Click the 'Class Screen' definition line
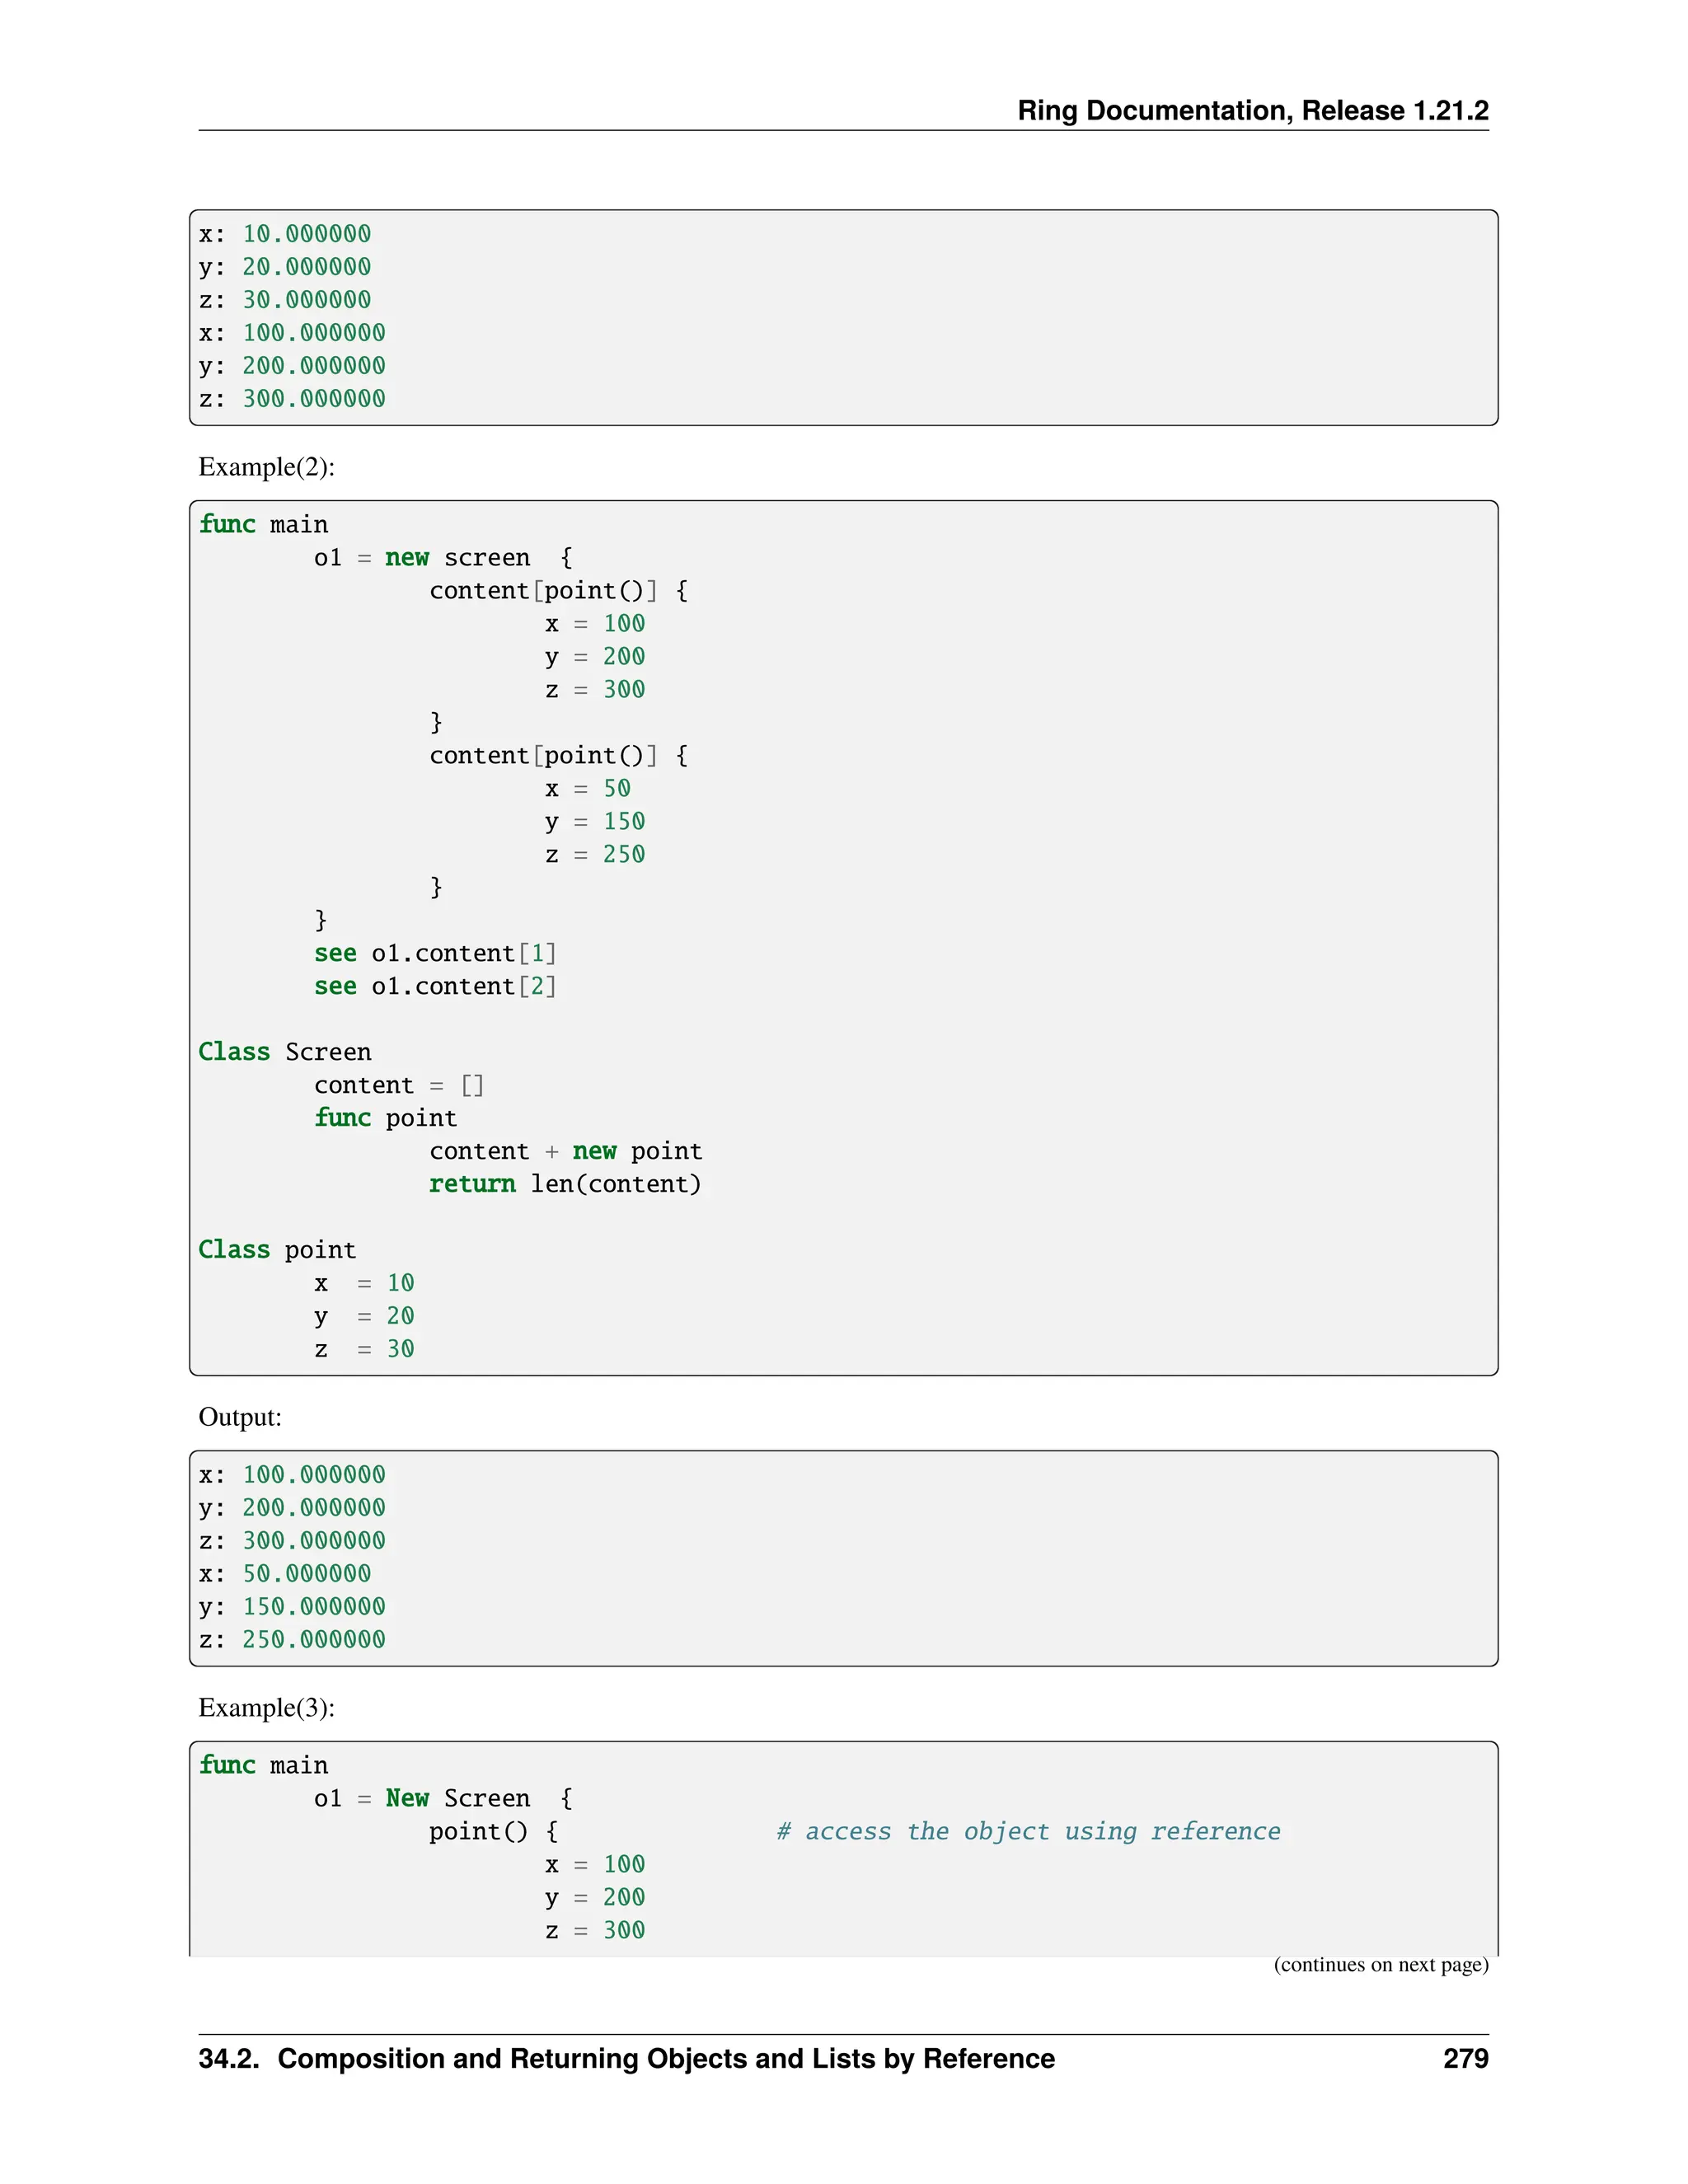Viewport: 1688px width, 2184px height. point(284,1052)
